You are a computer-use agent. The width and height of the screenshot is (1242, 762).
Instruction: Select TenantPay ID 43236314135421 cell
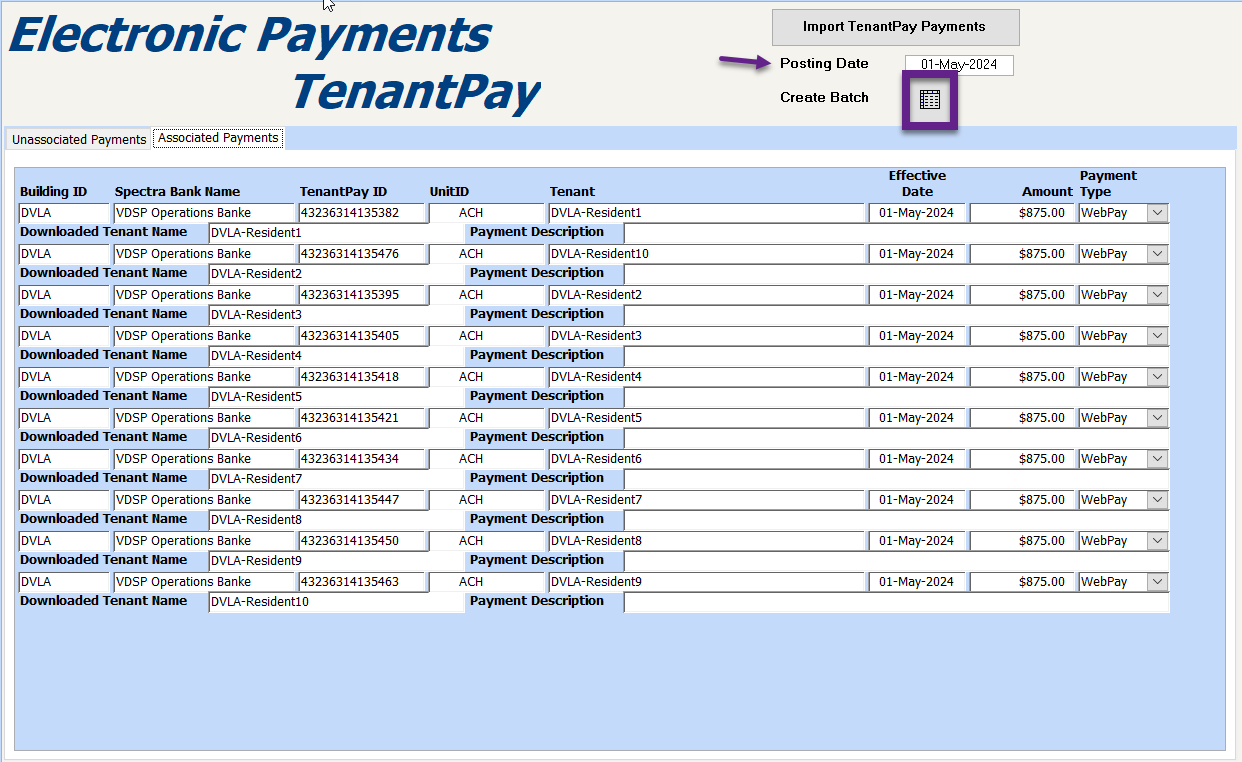(363, 418)
